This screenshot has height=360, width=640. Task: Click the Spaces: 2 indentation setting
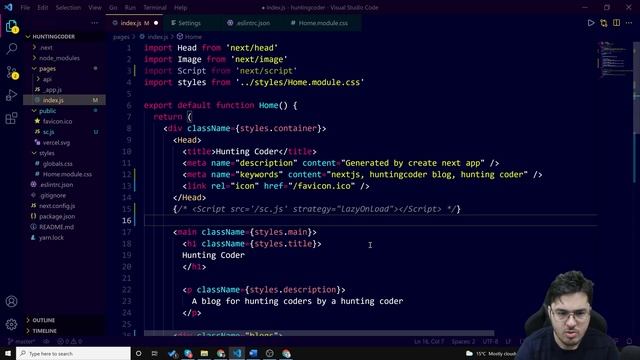[x=463, y=341]
